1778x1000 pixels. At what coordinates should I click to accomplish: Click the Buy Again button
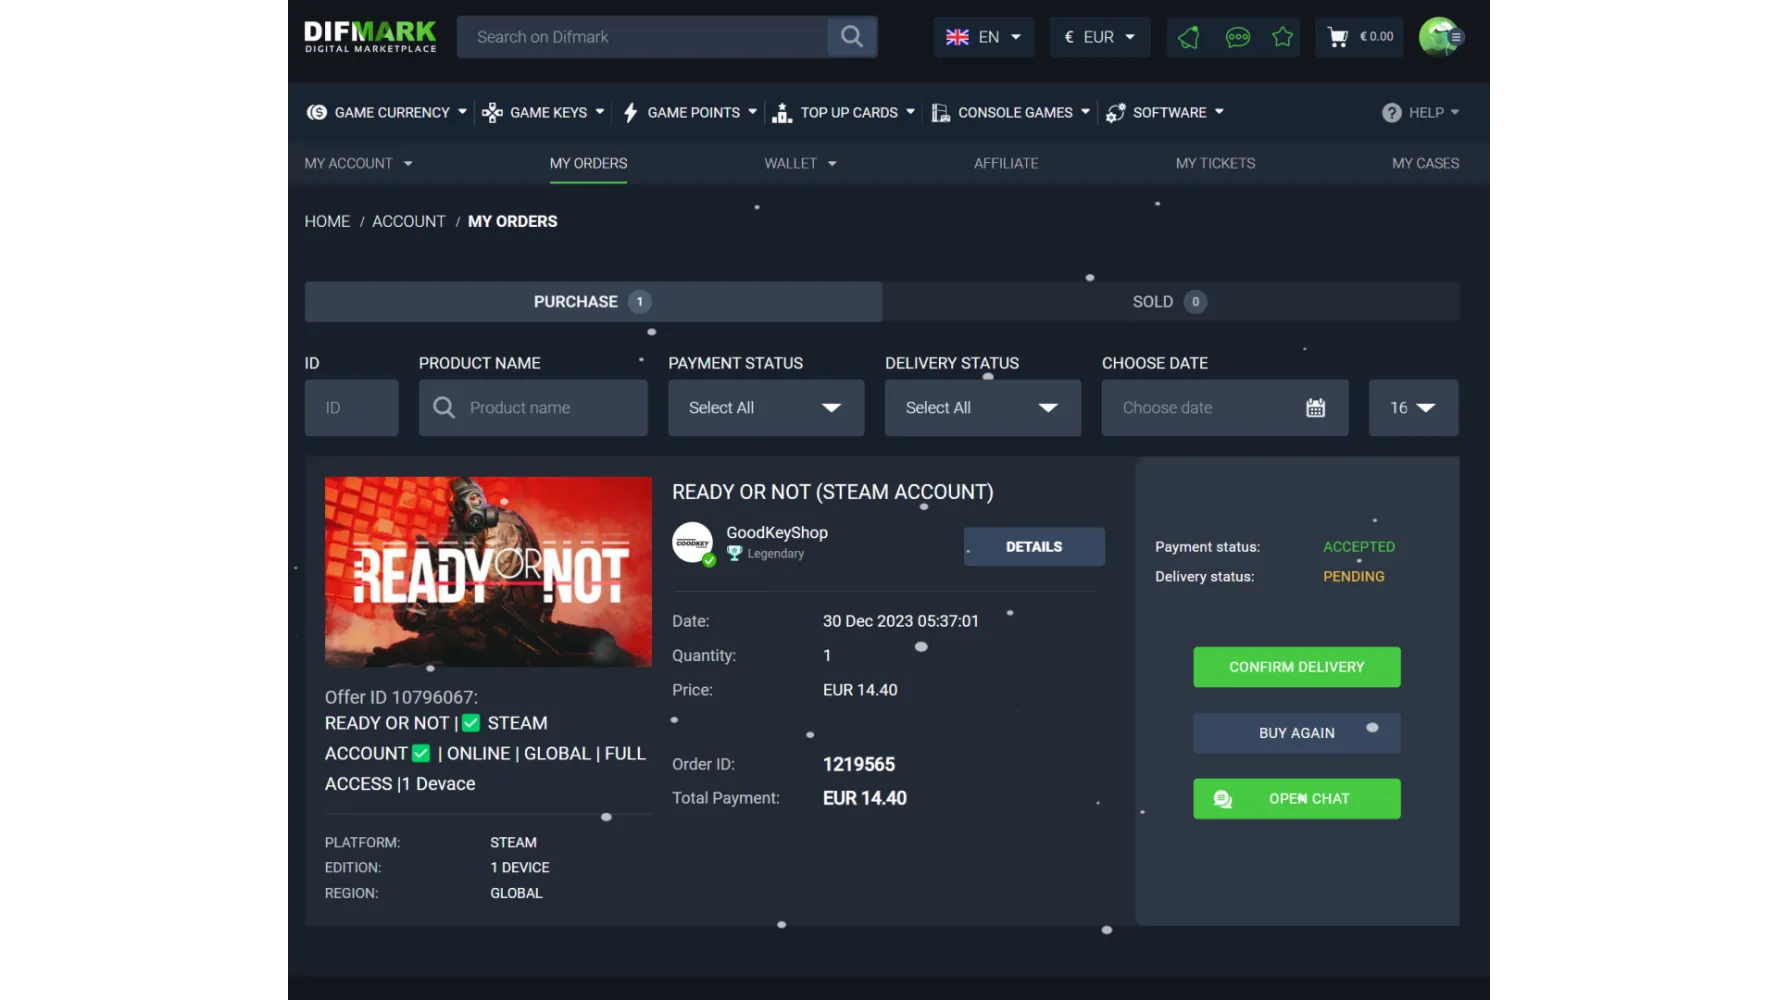point(1296,733)
